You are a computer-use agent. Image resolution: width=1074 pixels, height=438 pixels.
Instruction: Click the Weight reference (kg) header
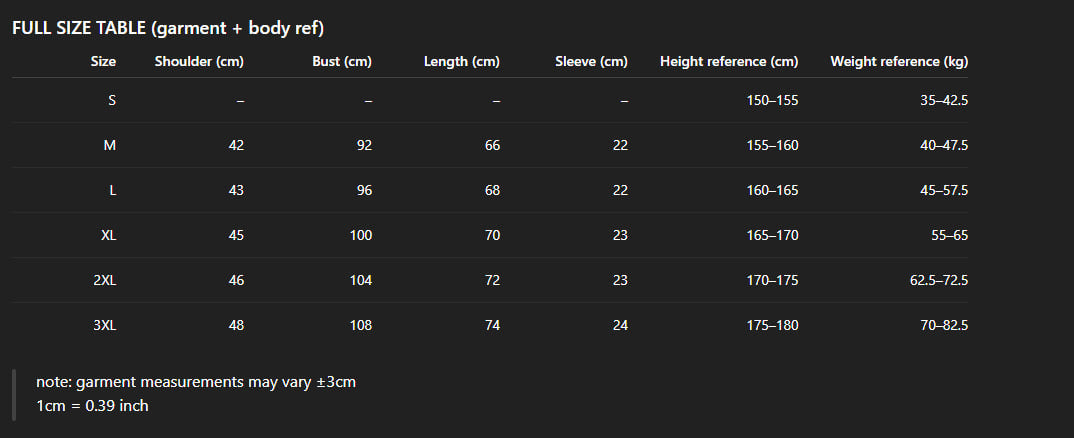pyautogui.click(x=899, y=61)
